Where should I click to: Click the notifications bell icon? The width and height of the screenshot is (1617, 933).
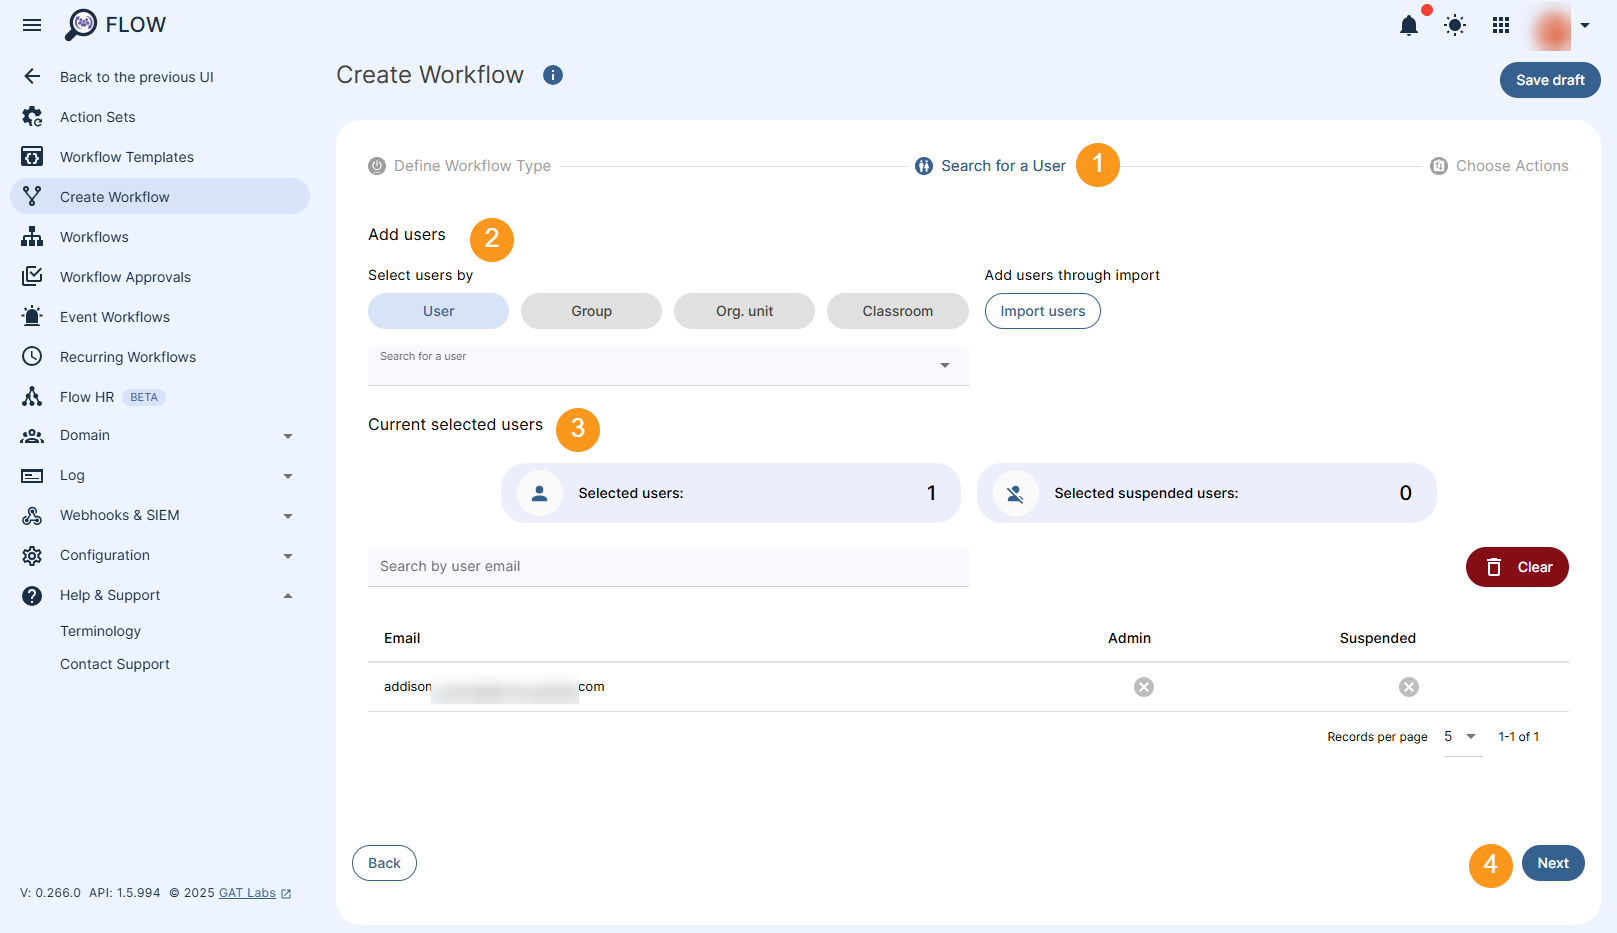coord(1409,26)
